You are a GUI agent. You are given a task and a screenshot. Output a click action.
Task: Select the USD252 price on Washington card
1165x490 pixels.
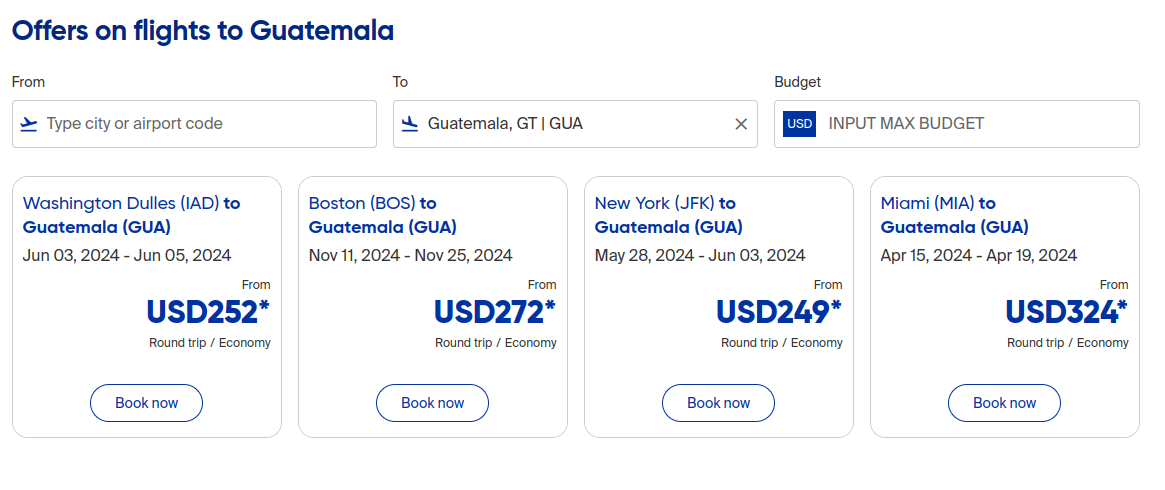[x=208, y=313]
